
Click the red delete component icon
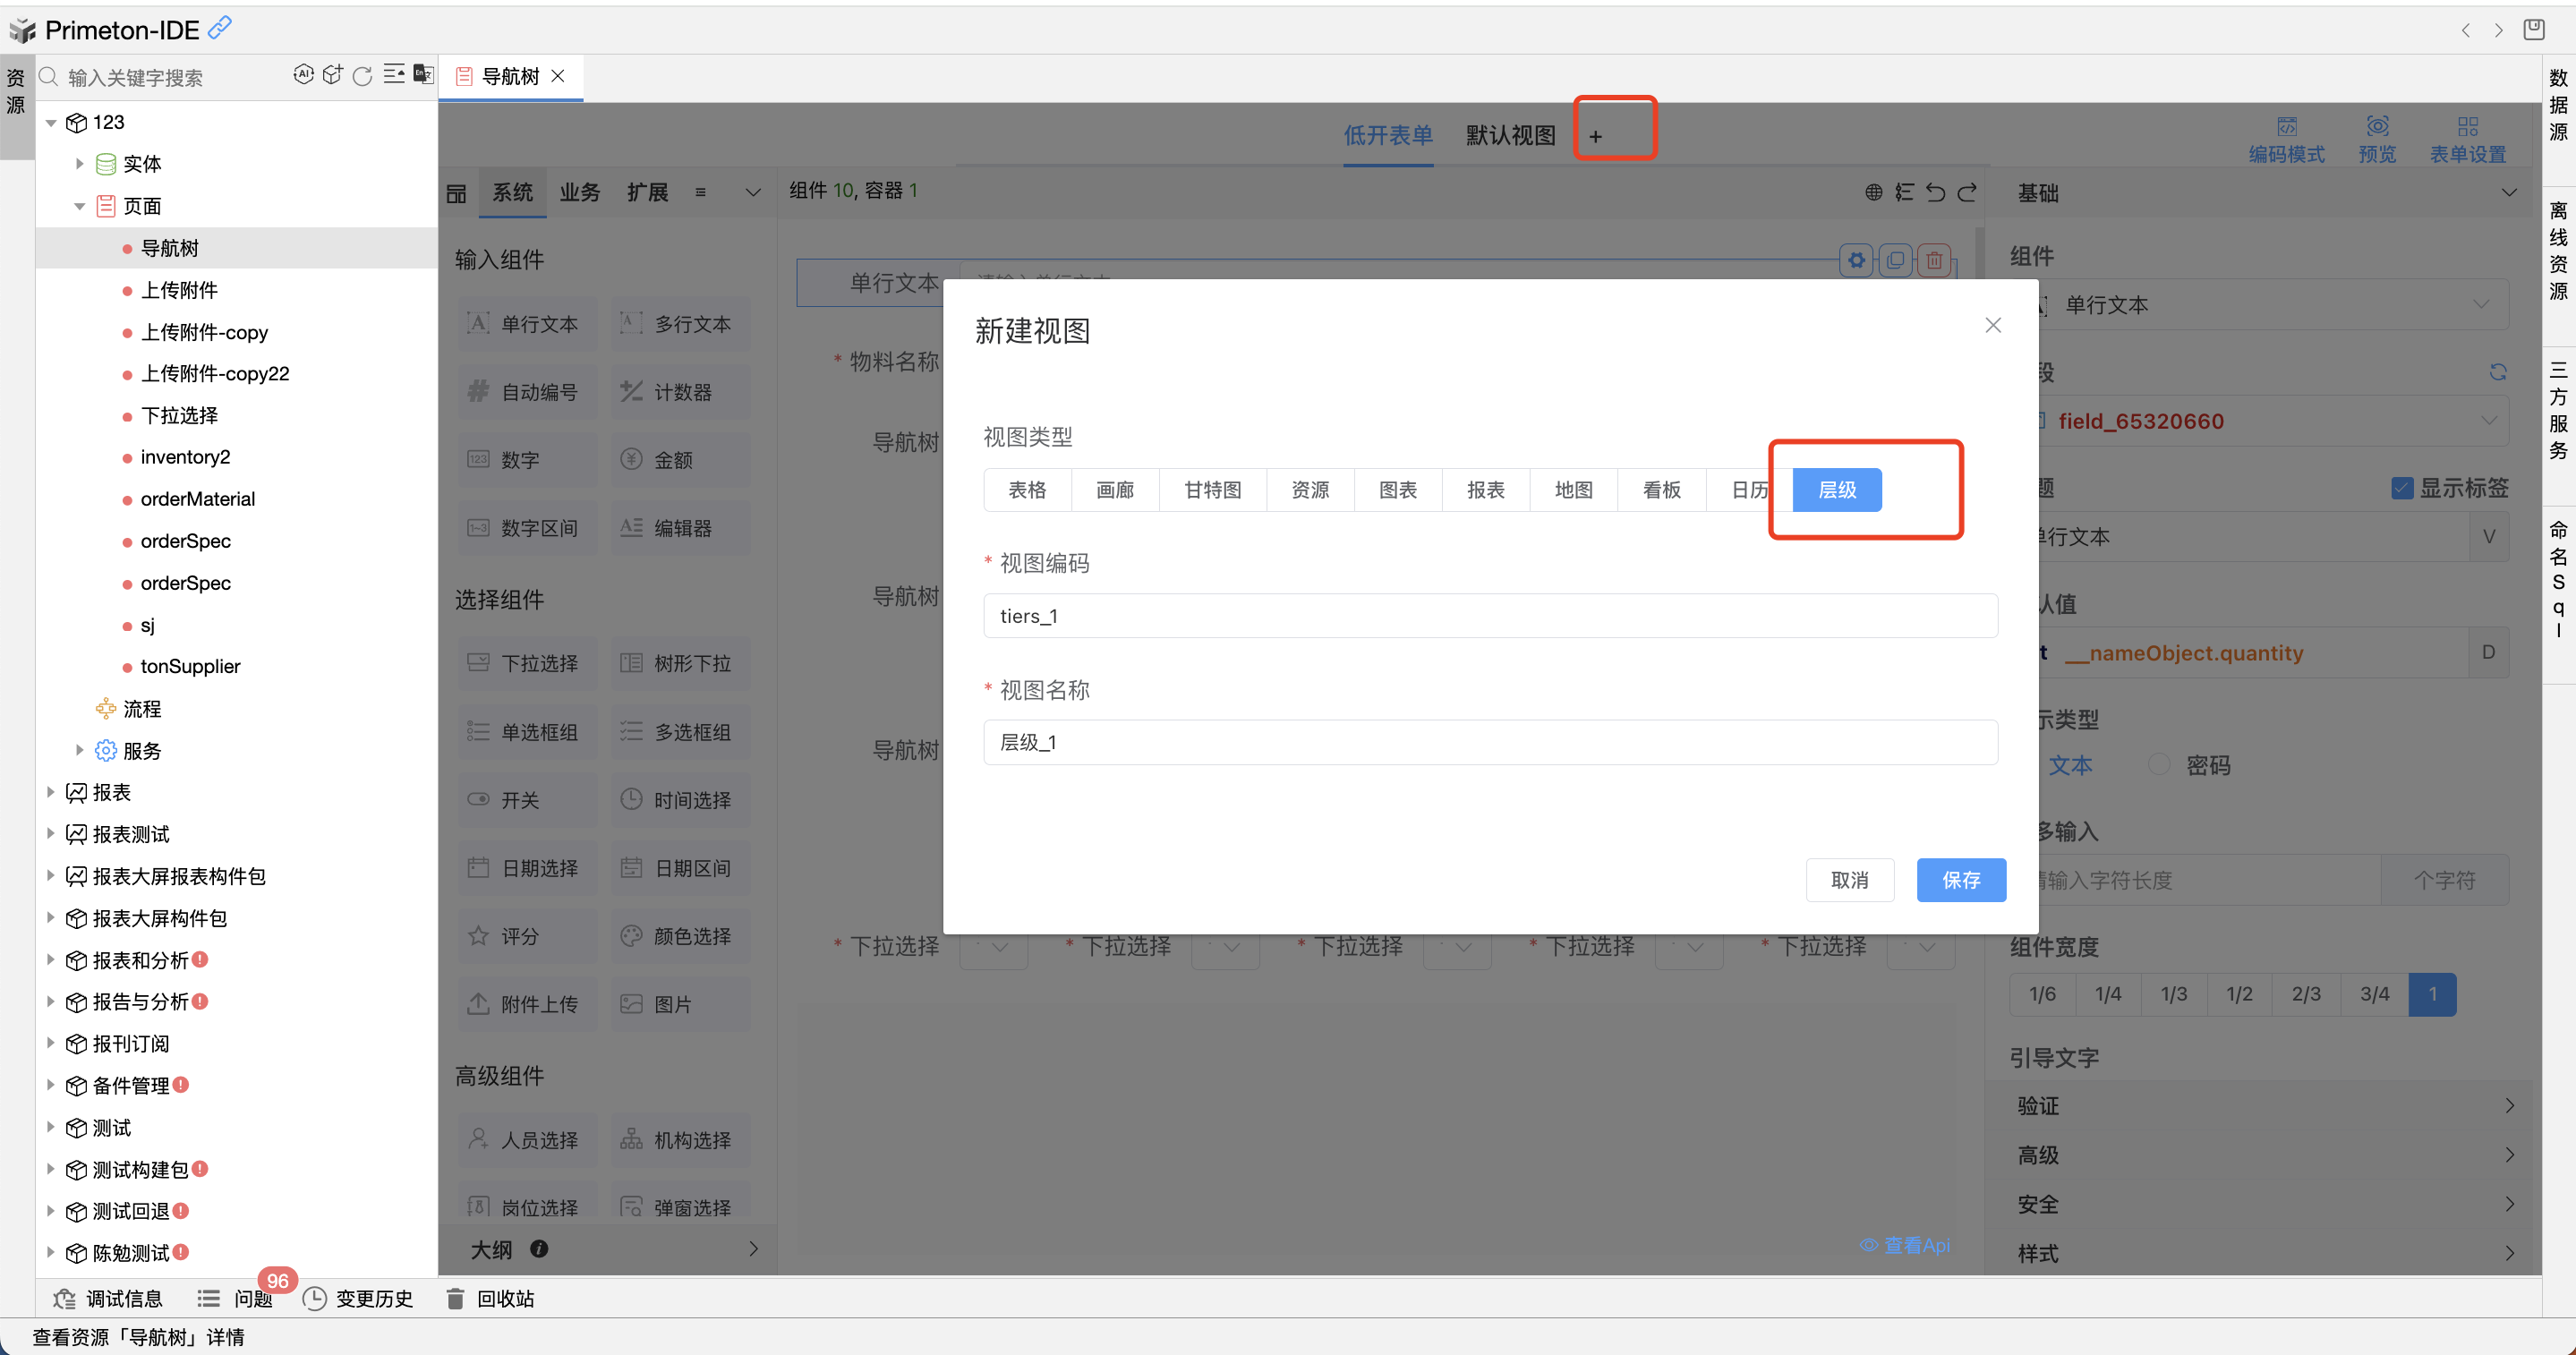coord(1934,261)
